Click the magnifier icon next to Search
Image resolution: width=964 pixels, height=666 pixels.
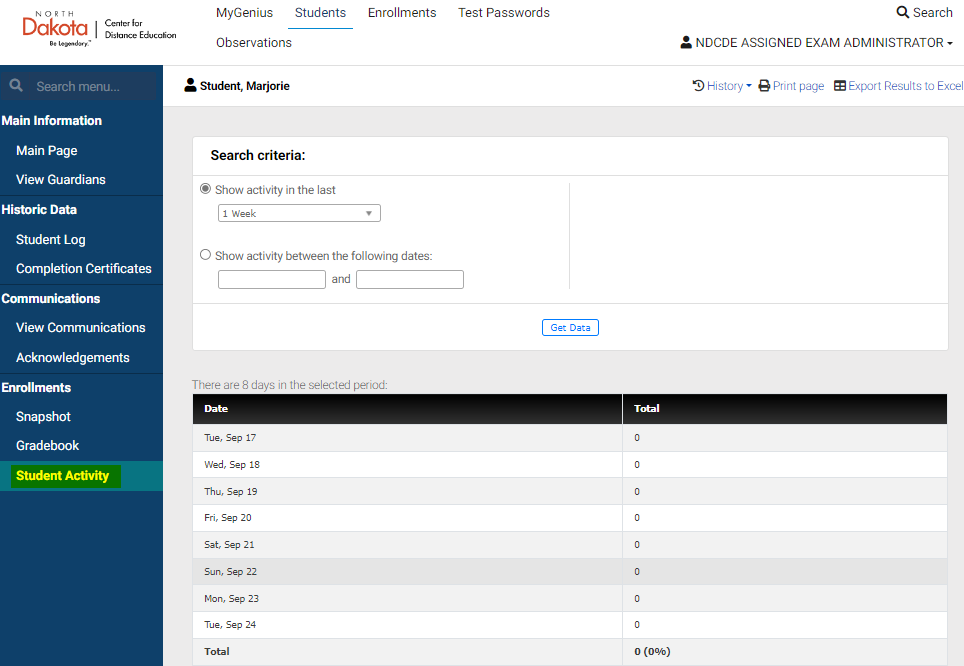click(x=903, y=12)
